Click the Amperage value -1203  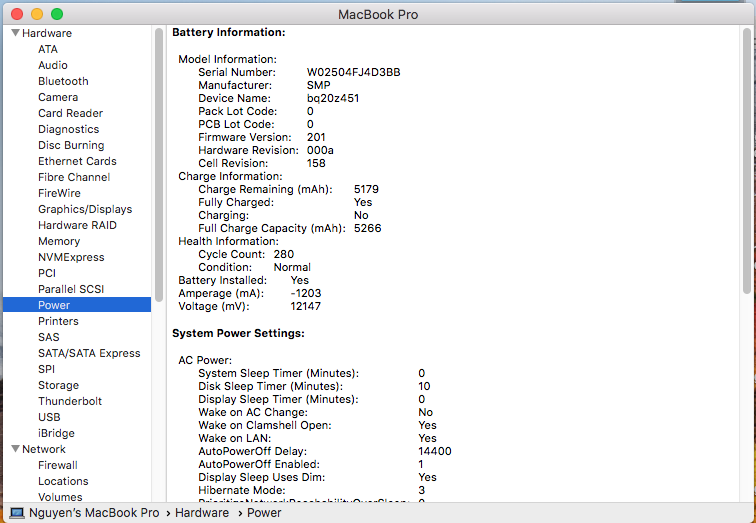pos(306,293)
